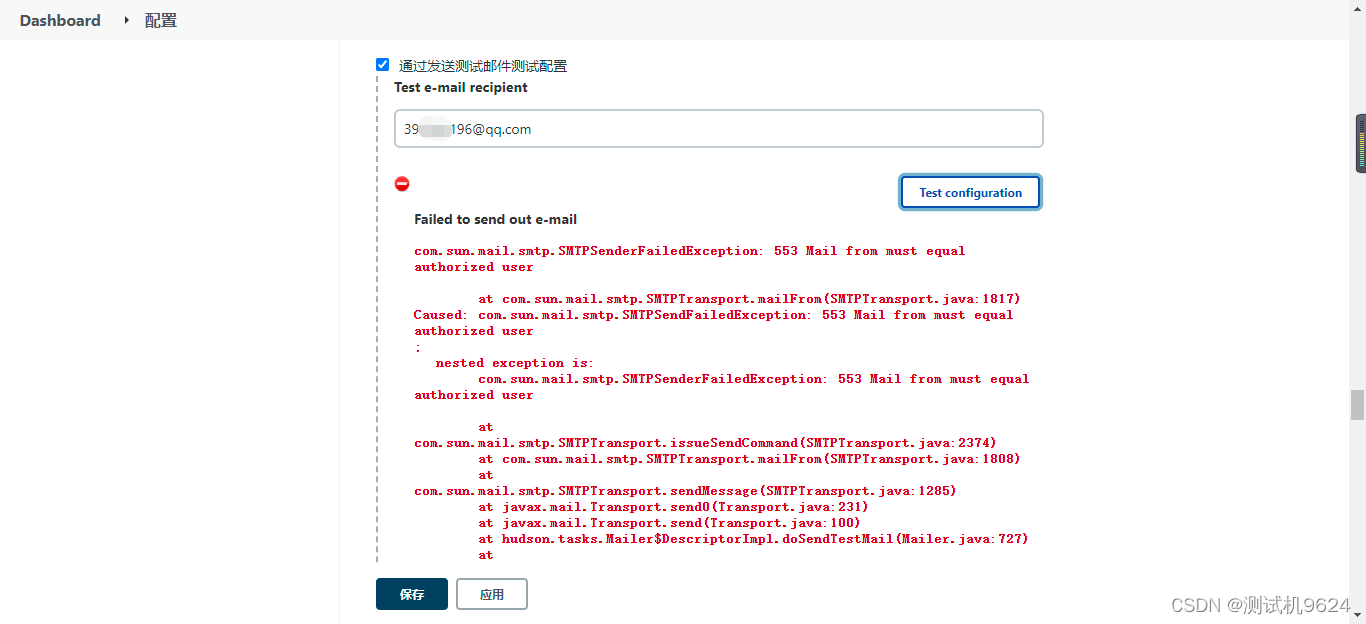Click the issueSendCommand stack trace line
The image size is (1366, 624).
(705, 443)
